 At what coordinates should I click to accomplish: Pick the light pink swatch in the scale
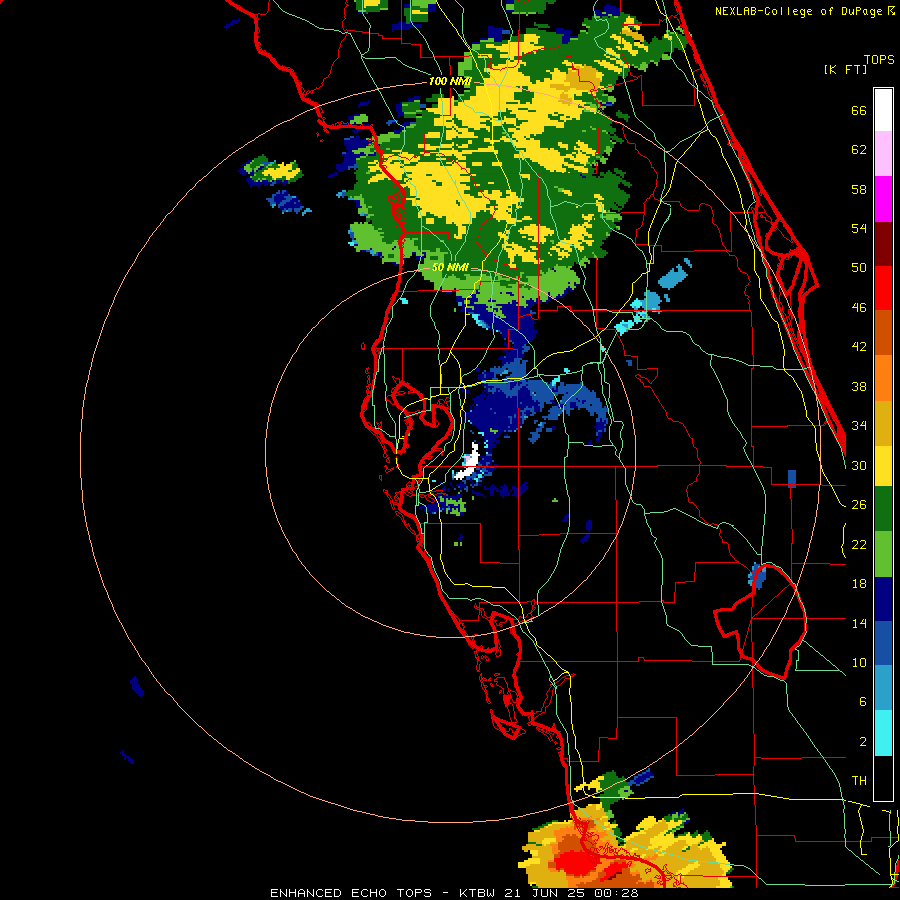click(x=883, y=153)
